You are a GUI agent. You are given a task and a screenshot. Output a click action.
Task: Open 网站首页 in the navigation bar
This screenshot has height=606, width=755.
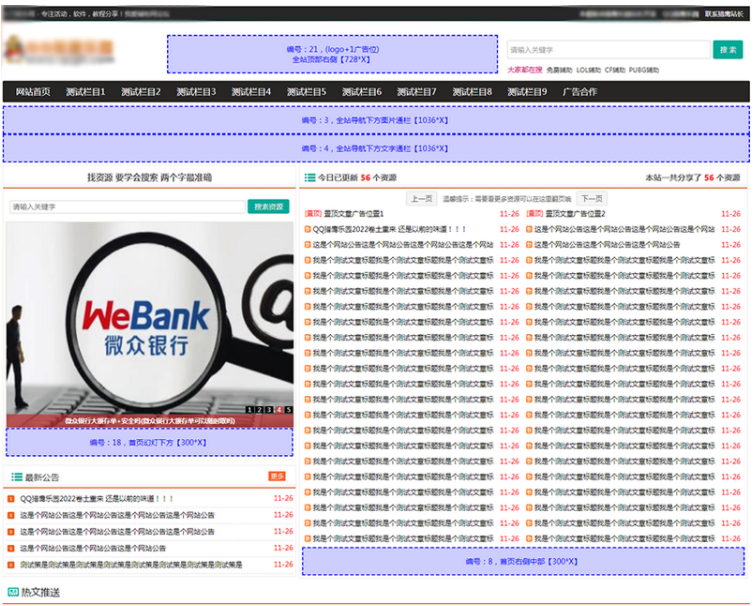(32, 92)
